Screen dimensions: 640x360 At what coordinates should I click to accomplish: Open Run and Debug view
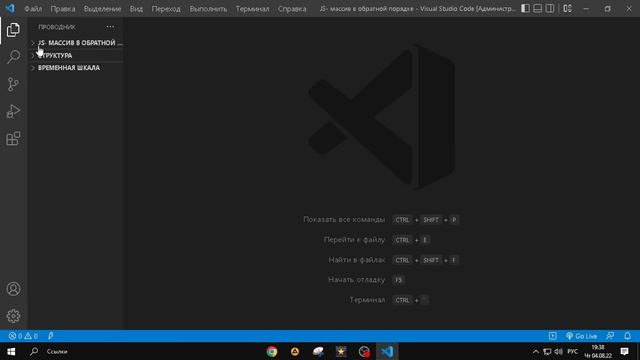point(13,111)
